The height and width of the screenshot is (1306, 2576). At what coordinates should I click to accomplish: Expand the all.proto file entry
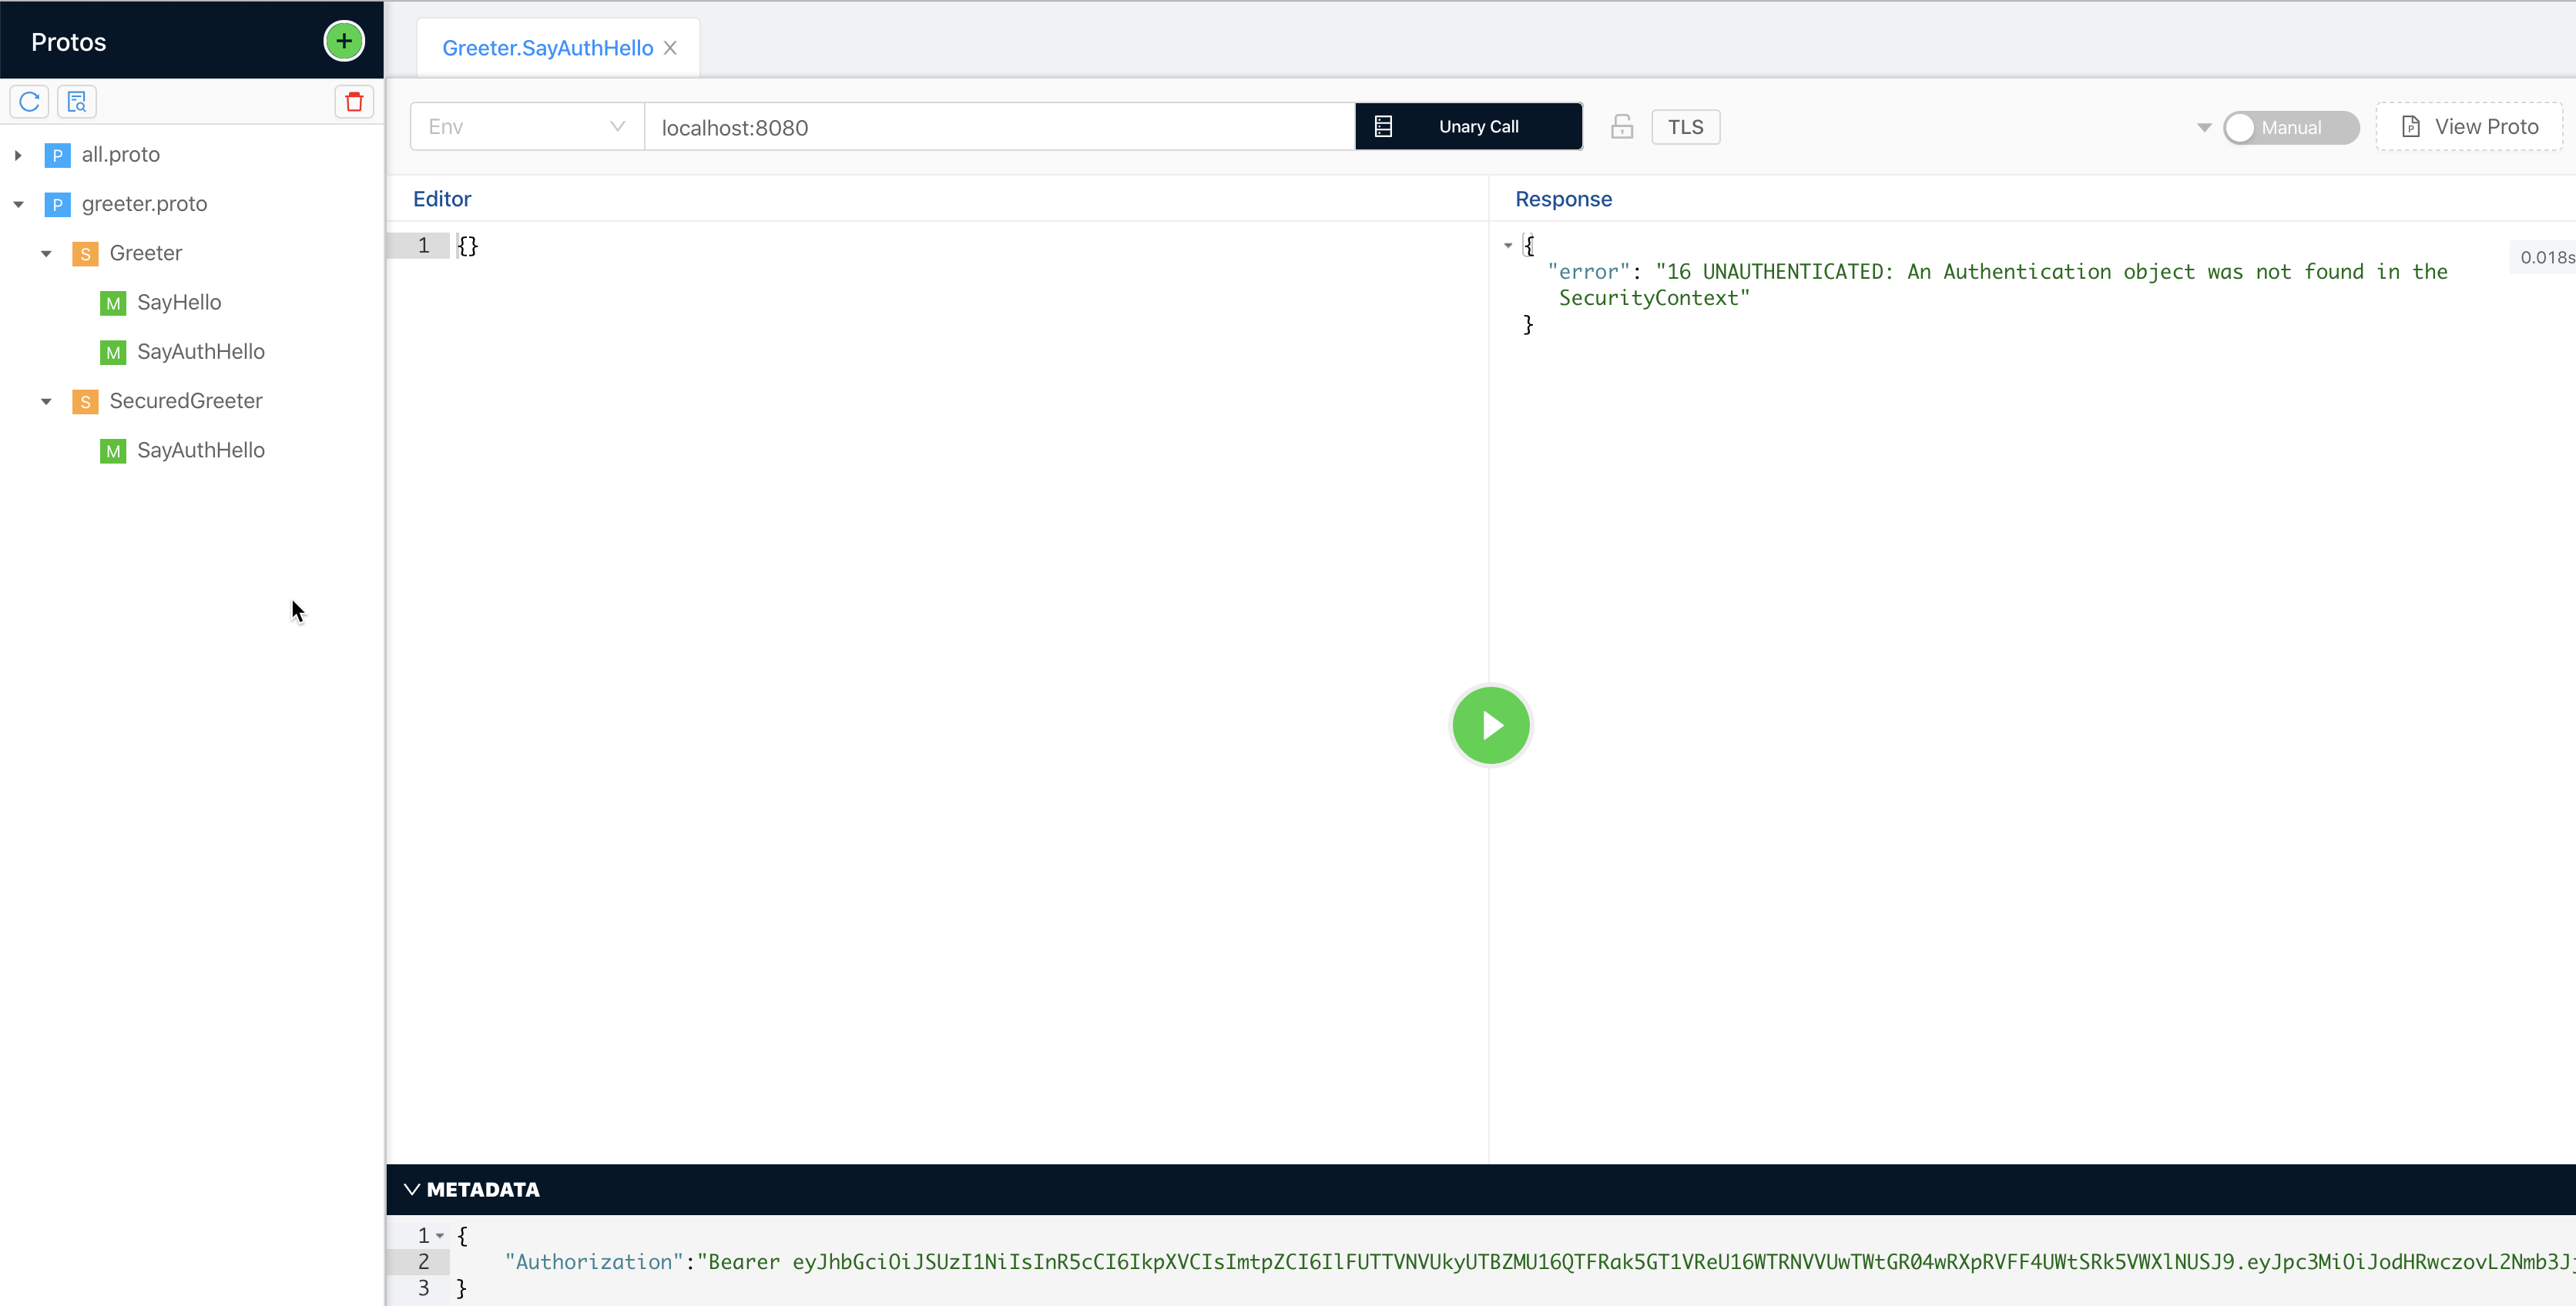[x=19, y=154]
